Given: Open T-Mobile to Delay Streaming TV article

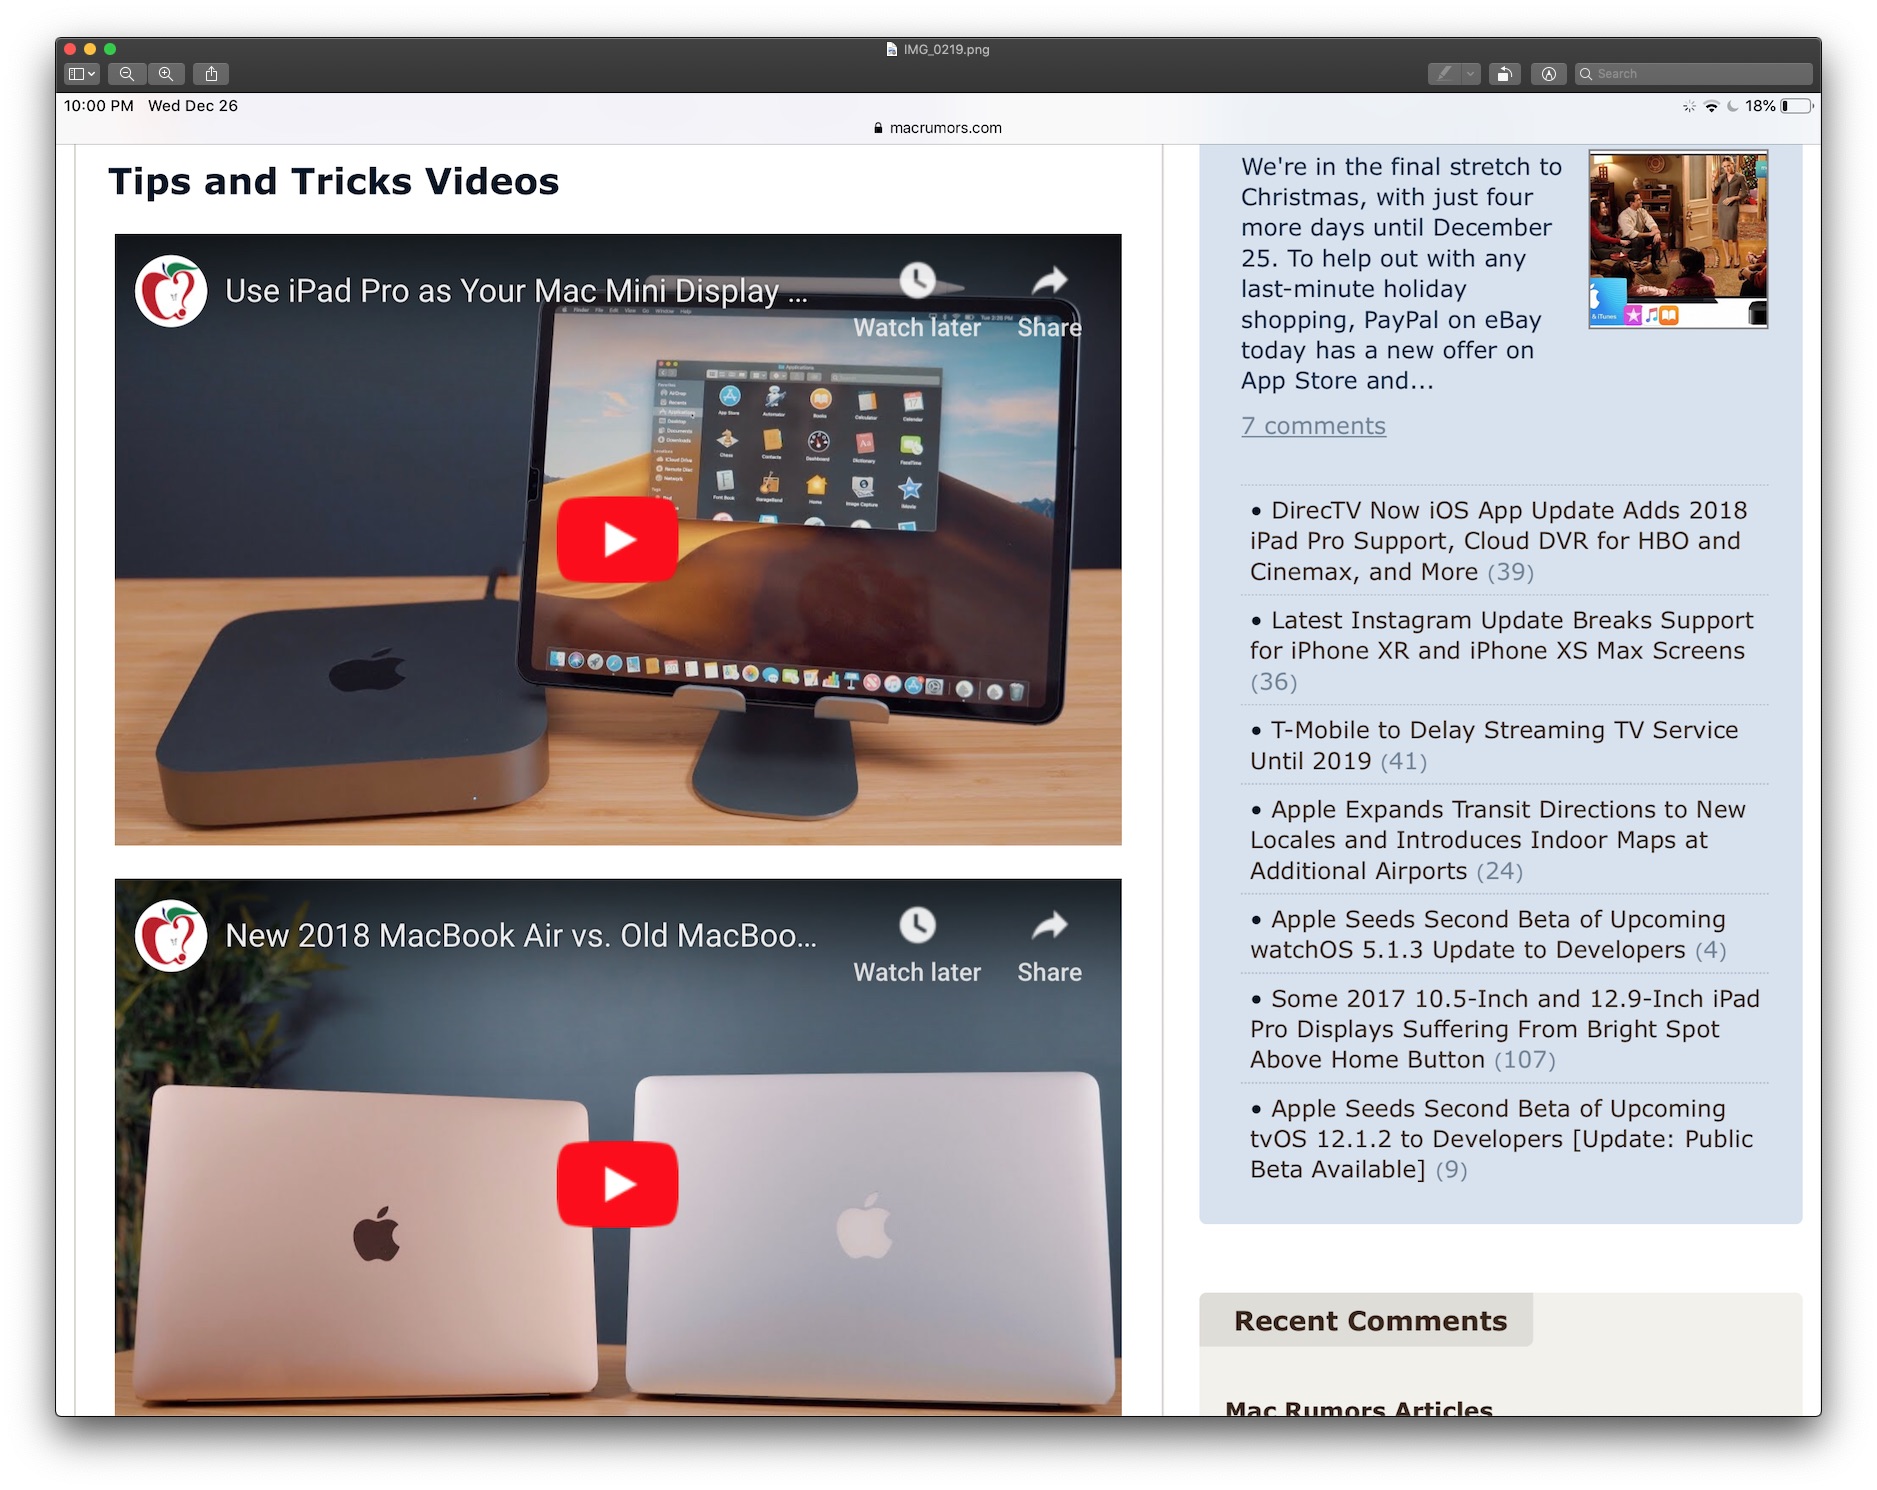Looking at the screenshot, I should pyautogui.click(x=1494, y=745).
